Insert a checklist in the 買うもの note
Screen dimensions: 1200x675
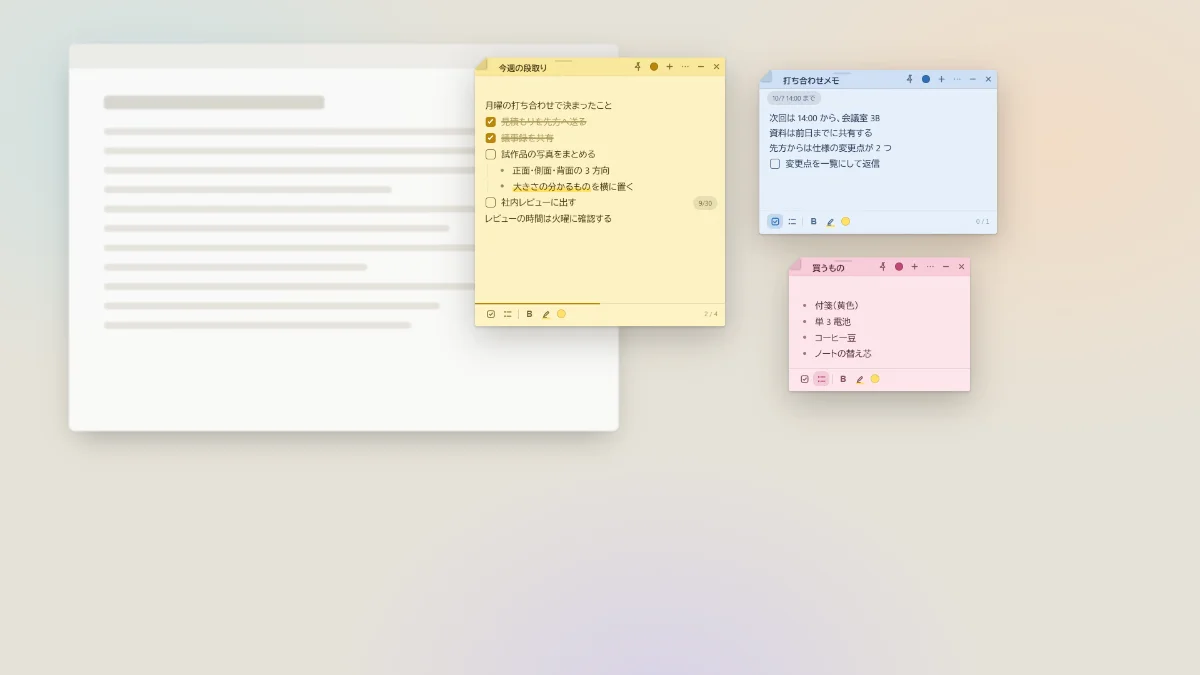804,379
